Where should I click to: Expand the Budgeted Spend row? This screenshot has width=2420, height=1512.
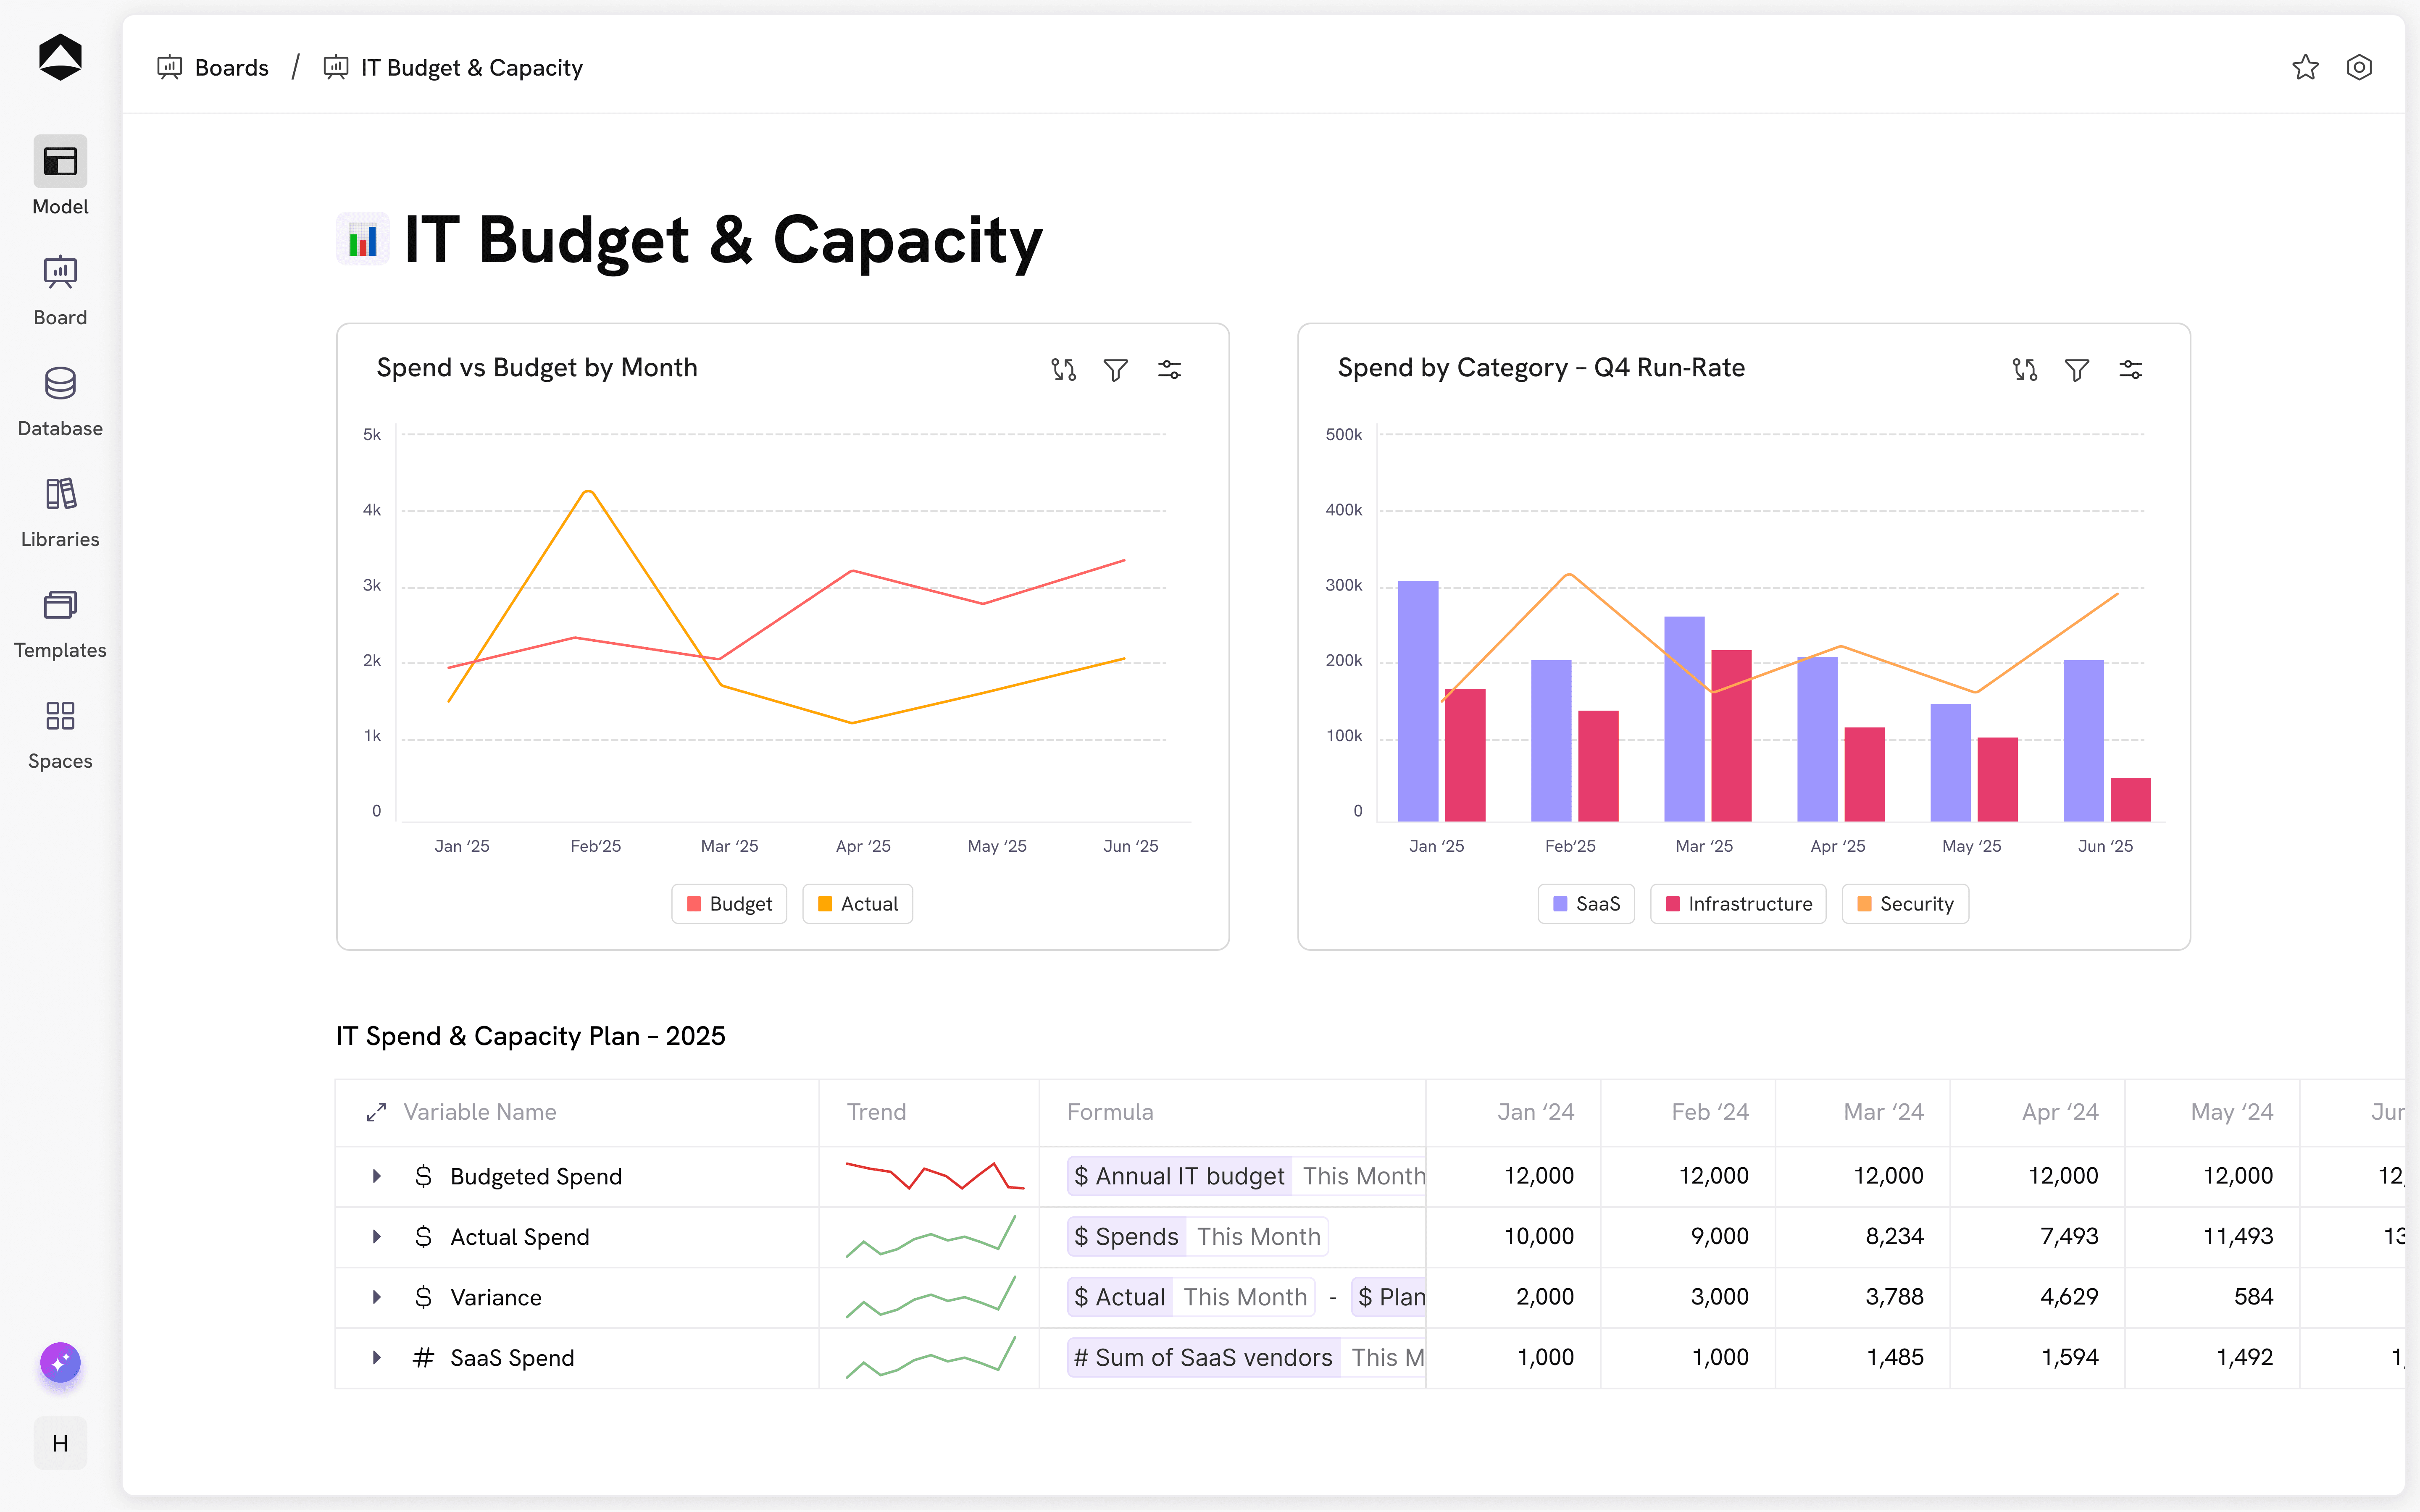point(377,1176)
